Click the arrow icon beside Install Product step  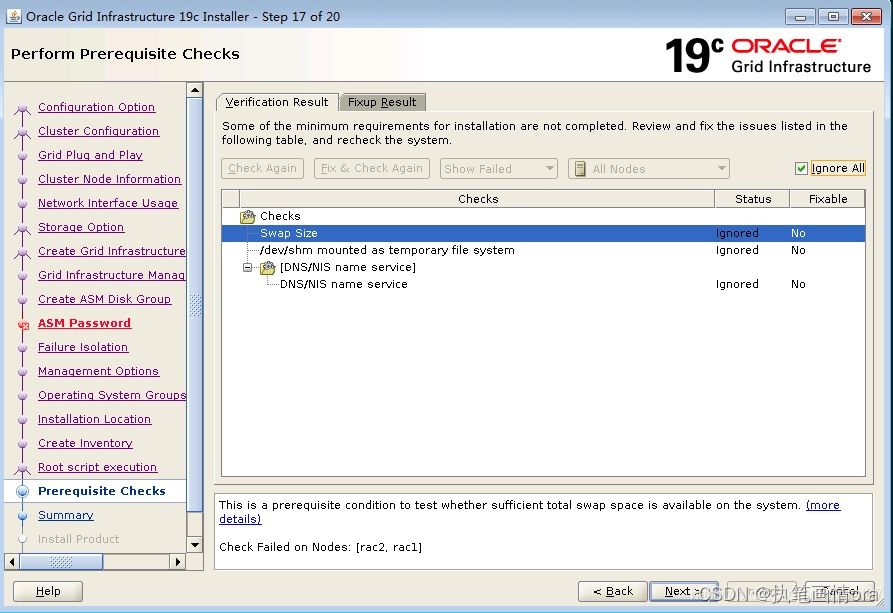coord(22,539)
